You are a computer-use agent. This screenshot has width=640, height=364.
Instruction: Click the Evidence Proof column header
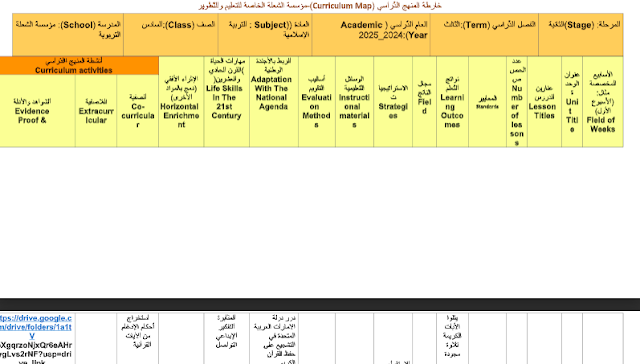pyautogui.click(x=37, y=111)
